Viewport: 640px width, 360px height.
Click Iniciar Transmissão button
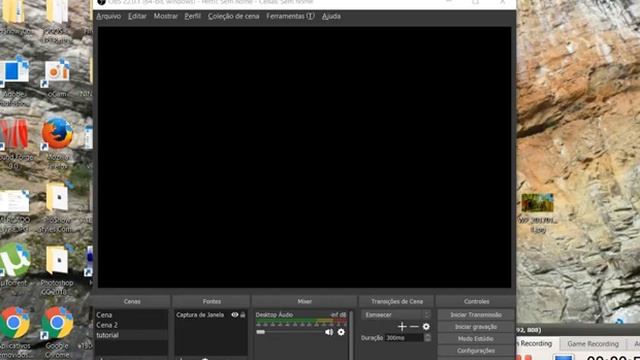pyautogui.click(x=476, y=315)
